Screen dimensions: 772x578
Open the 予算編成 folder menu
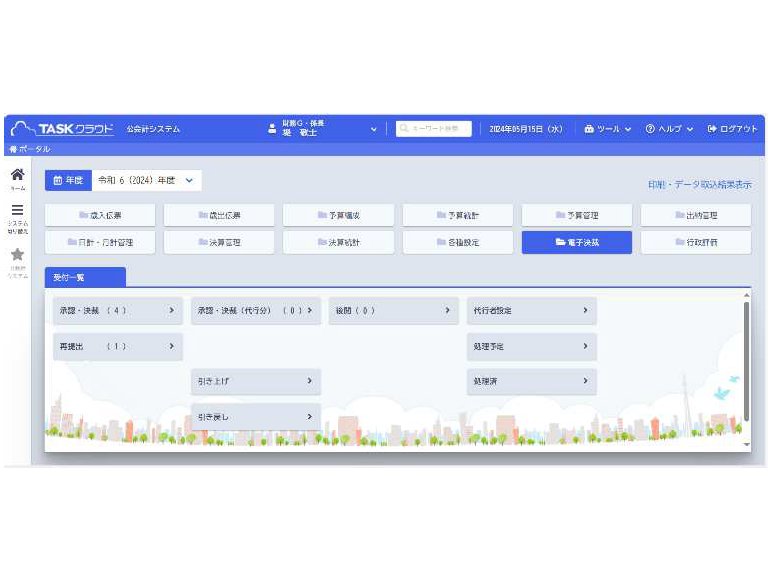click(x=339, y=215)
